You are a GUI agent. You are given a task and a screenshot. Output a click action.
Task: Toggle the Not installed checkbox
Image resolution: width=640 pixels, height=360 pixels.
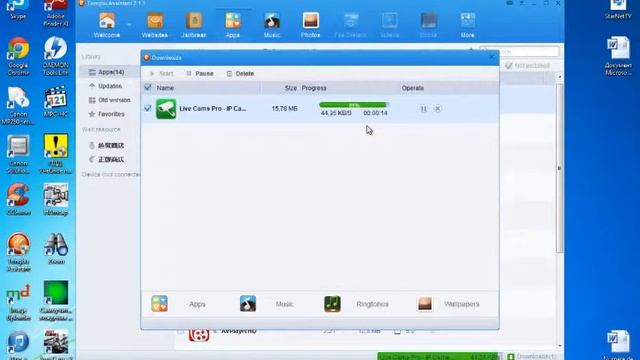pyautogui.click(x=509, y=65)
